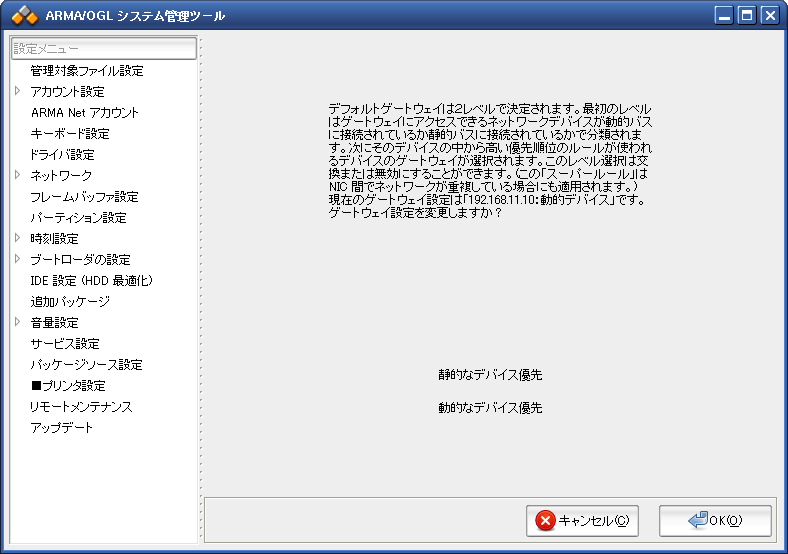Open 追加パッケージ in the sidebar
Image resolution: width=788 pixels, height=554 pixels.
[x=69, y=302]
